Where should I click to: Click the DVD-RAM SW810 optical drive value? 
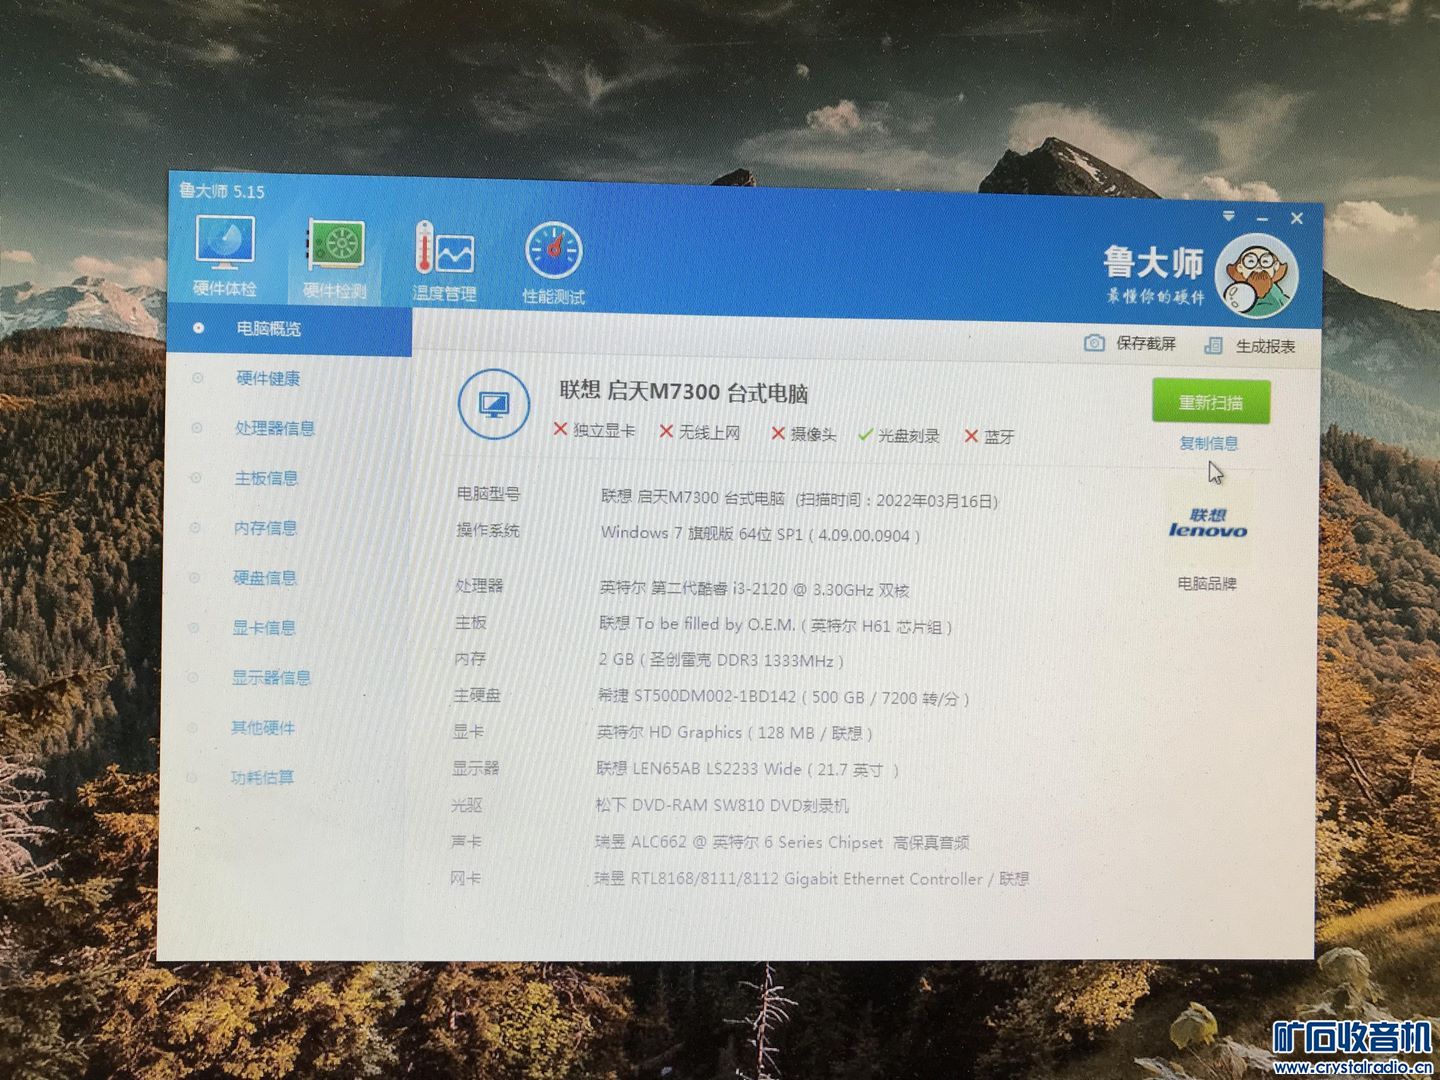(722, 805)
